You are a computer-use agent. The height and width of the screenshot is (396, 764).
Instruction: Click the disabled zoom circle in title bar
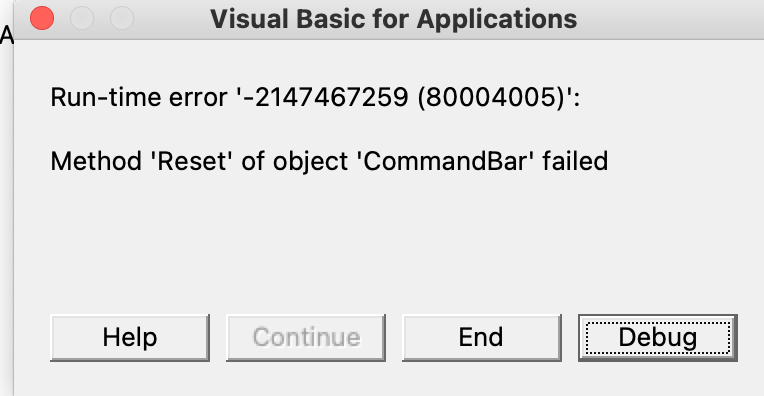122,19
